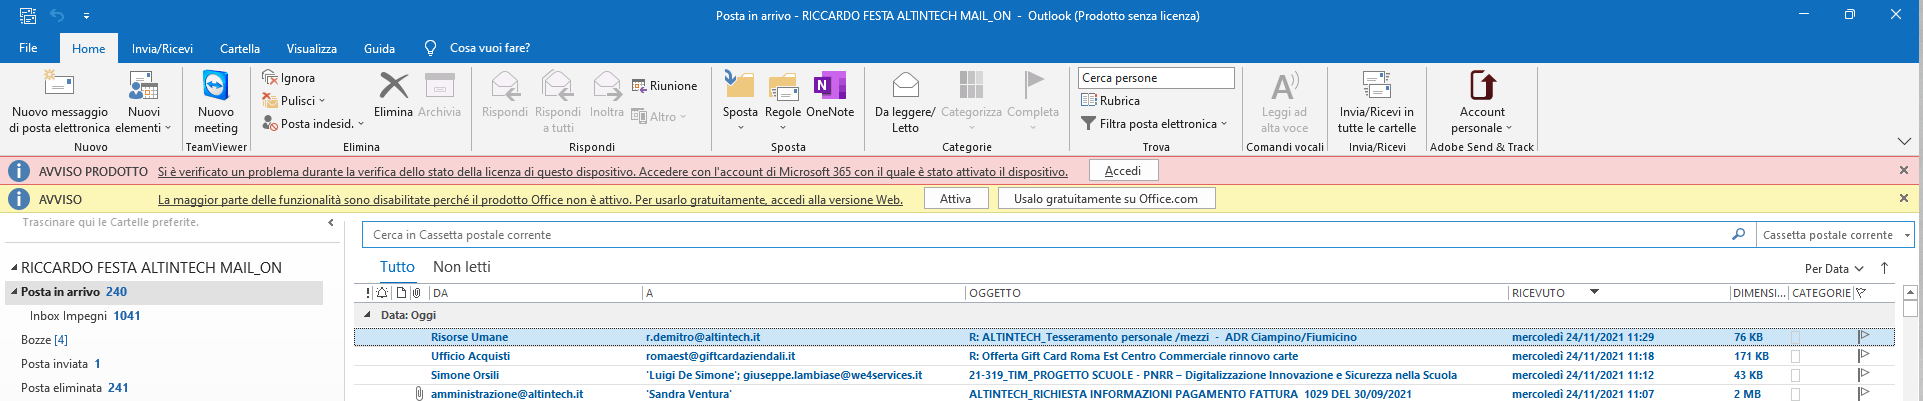Flag the Simone Orsili message
1923x401 pixels.
(x=1864, y=375)
